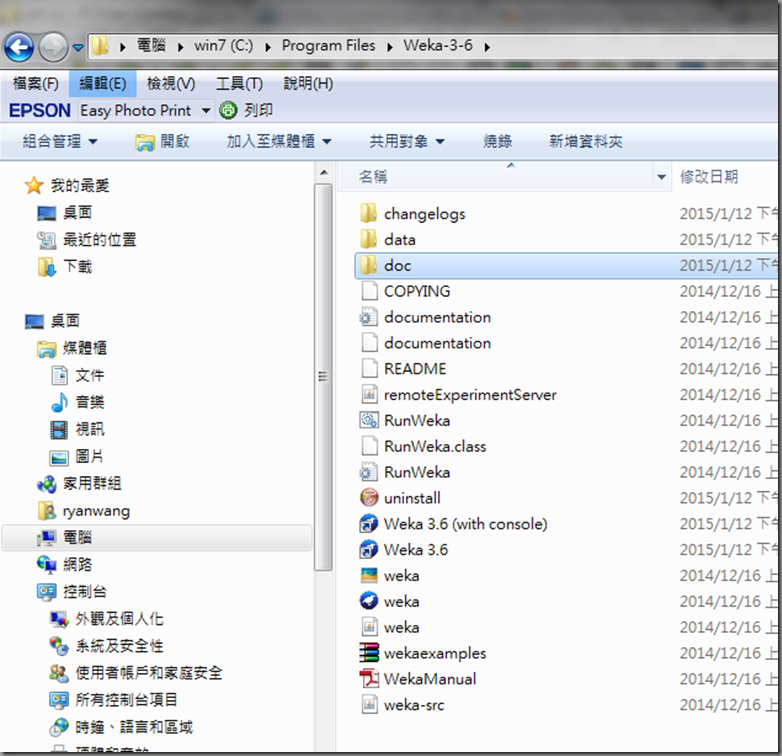Expand the breadcrumb arrow after Weka-3-6
Screen dimensions: 782x756
[x=487, y=47]
